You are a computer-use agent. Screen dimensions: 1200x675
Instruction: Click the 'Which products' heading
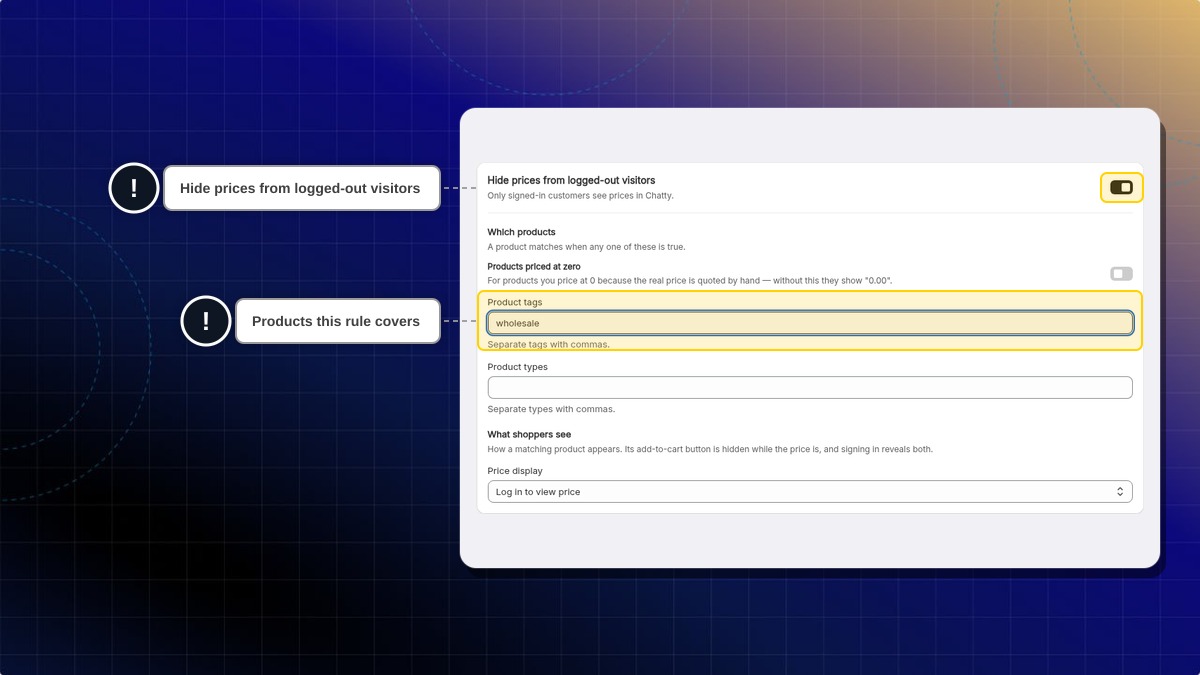tap(521, 232)
